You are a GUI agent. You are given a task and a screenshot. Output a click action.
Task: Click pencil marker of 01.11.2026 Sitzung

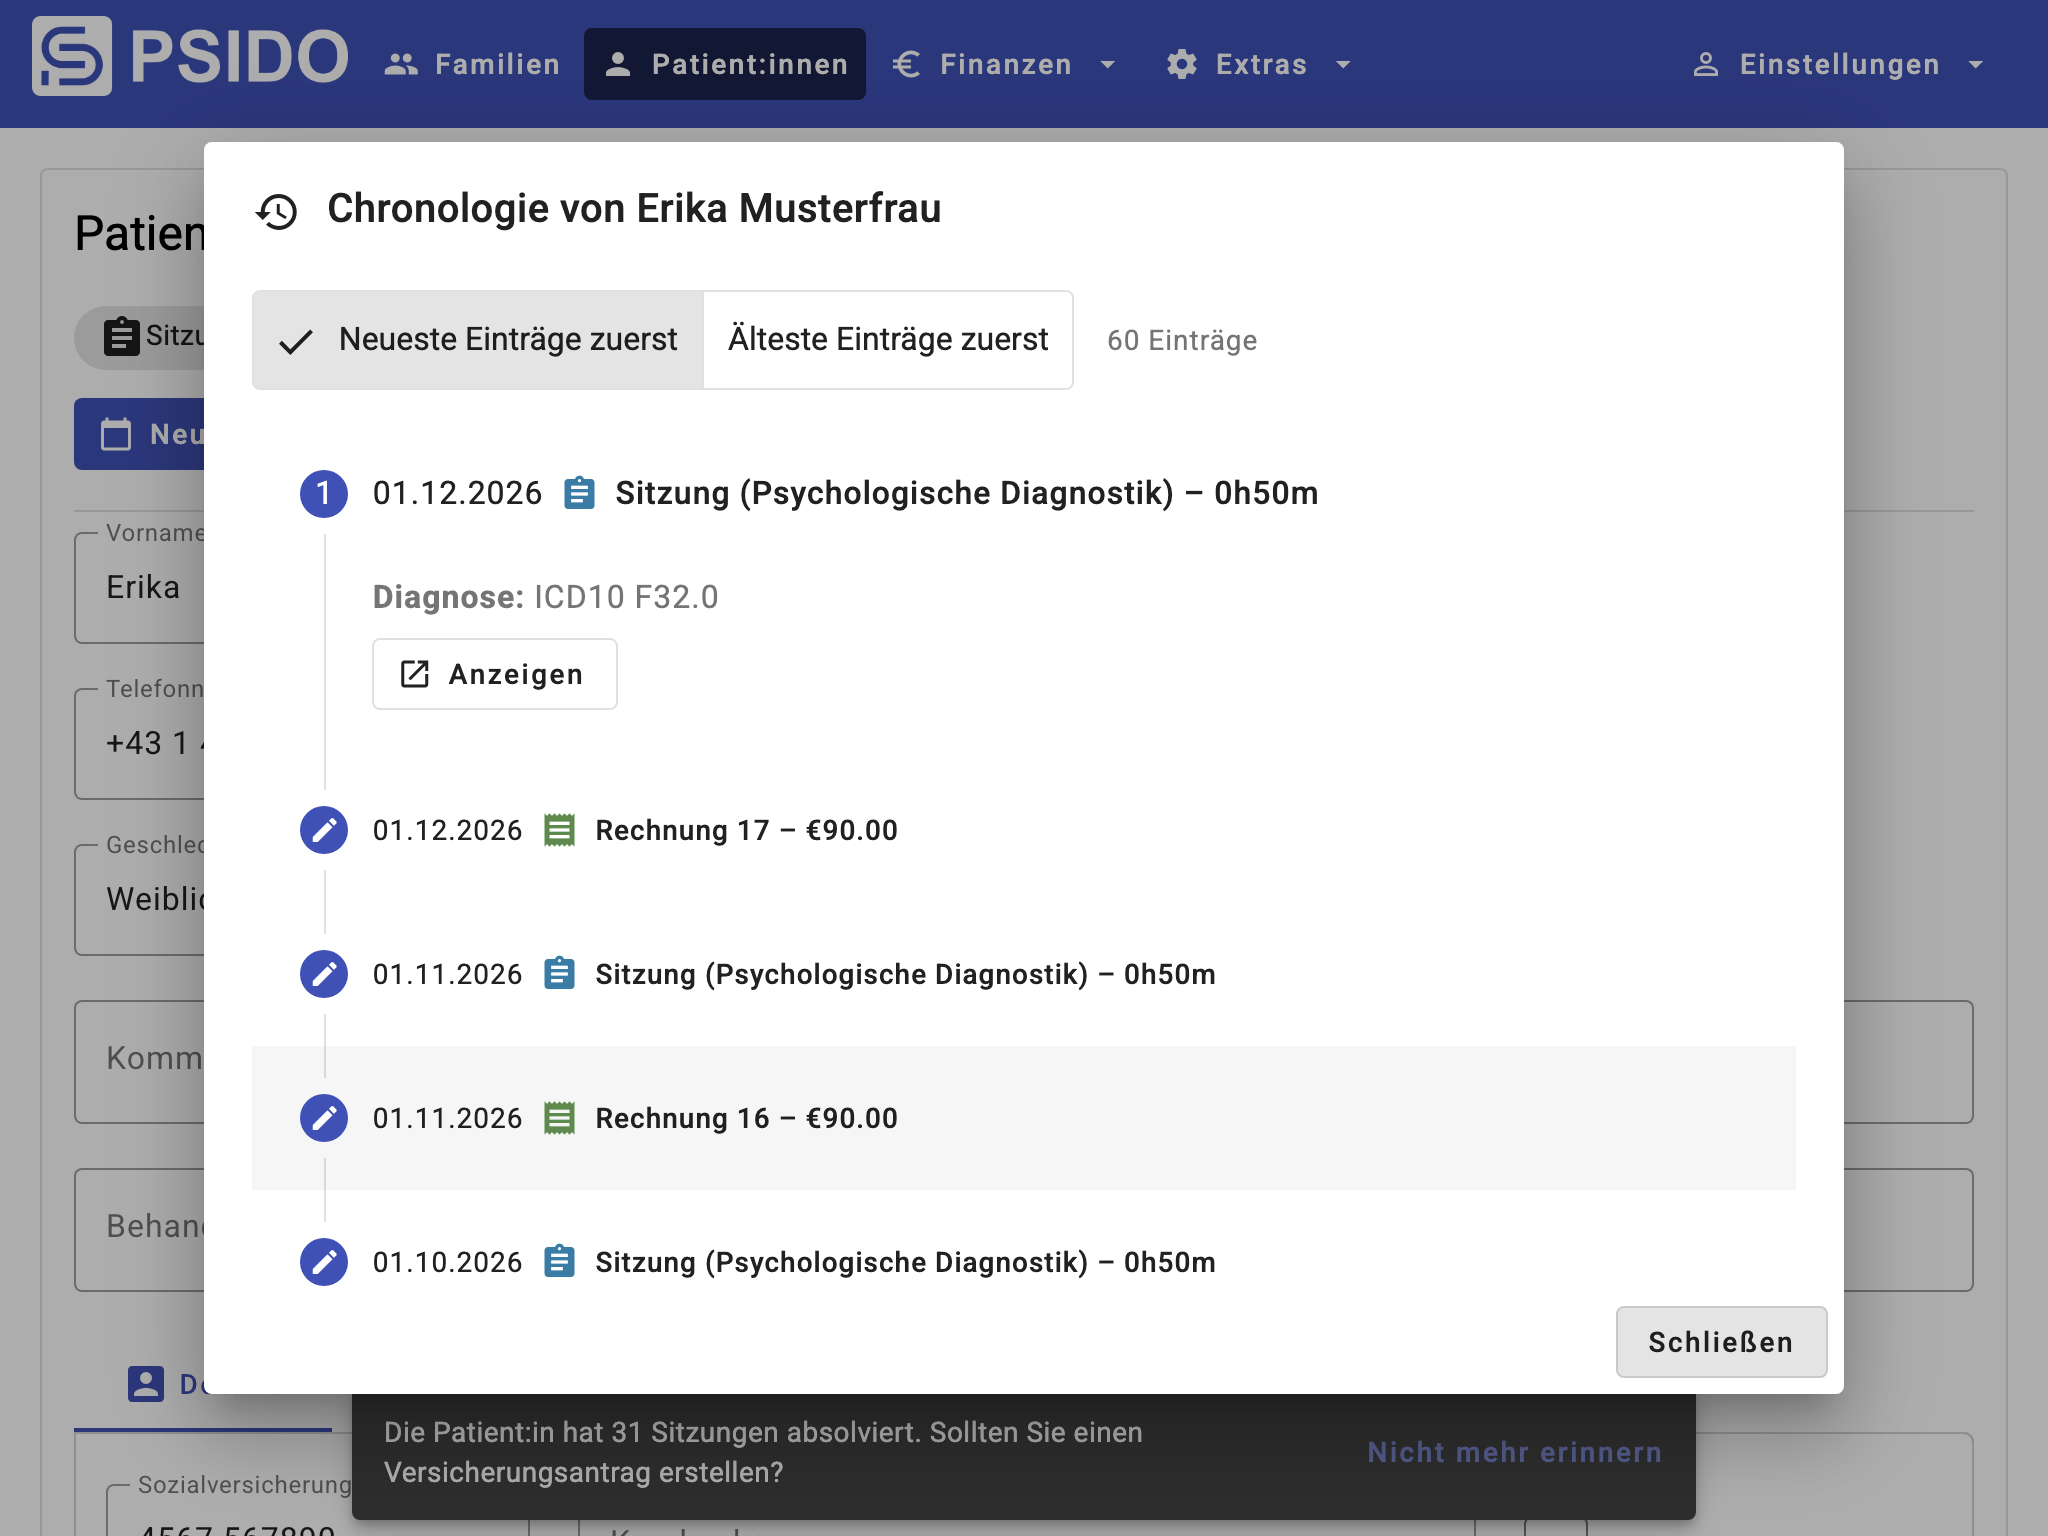coord(324,974)
